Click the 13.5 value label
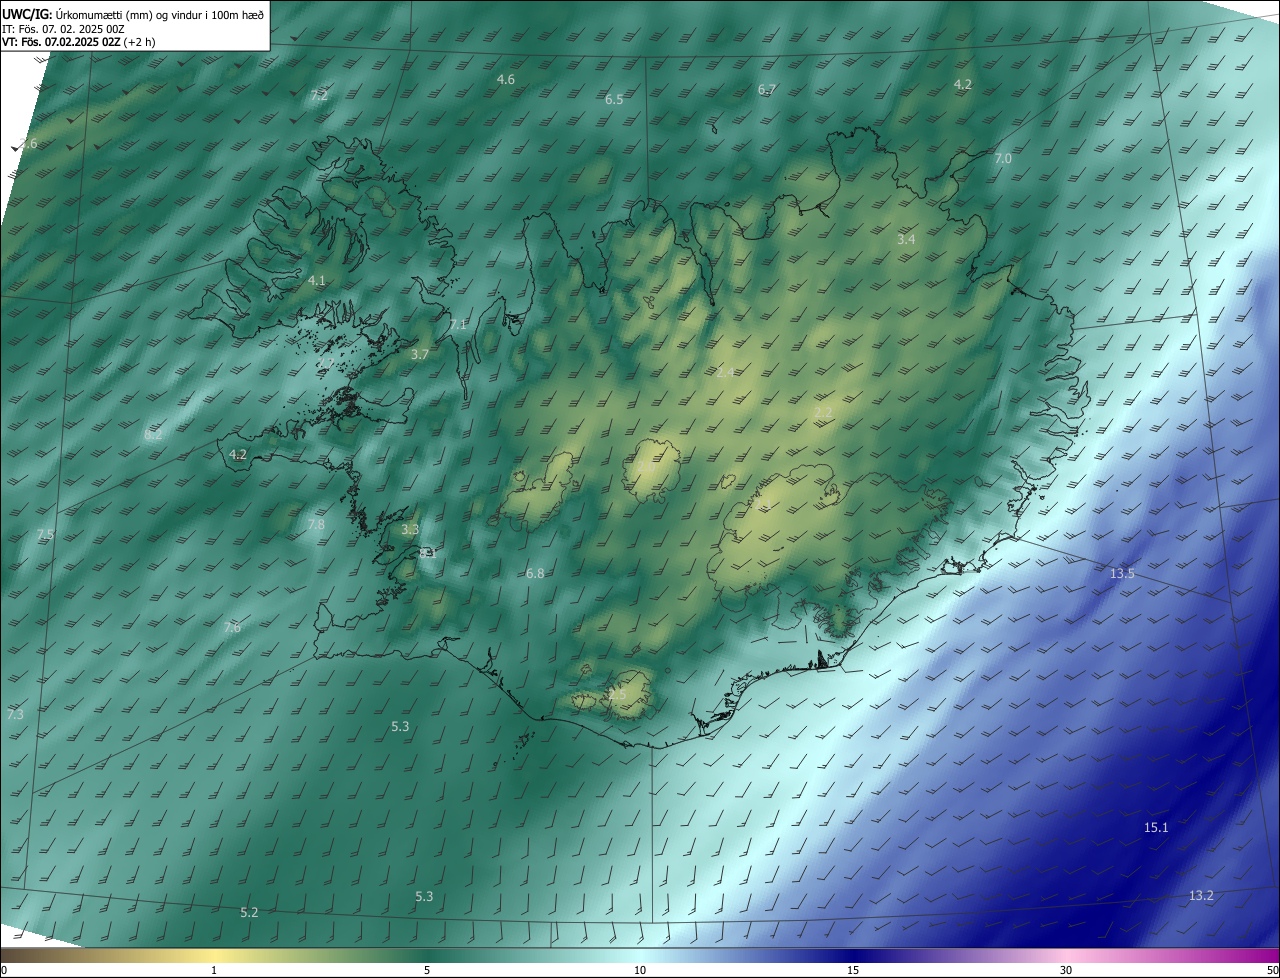Screen dimensions: 1280x978 tap(1123, 574)
